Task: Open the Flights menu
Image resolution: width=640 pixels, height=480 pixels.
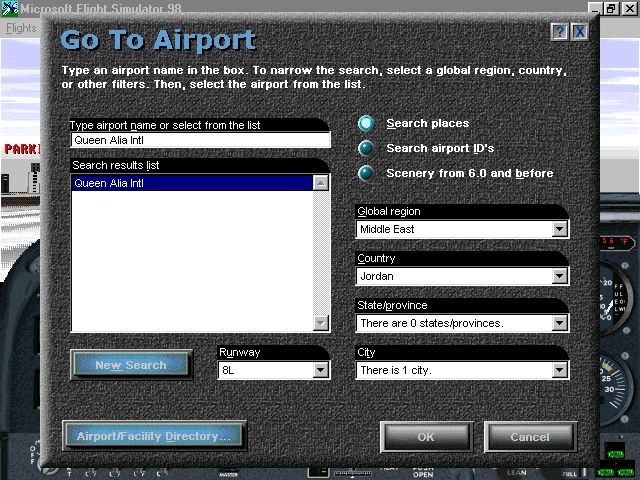Action: [x=21, y=28]
